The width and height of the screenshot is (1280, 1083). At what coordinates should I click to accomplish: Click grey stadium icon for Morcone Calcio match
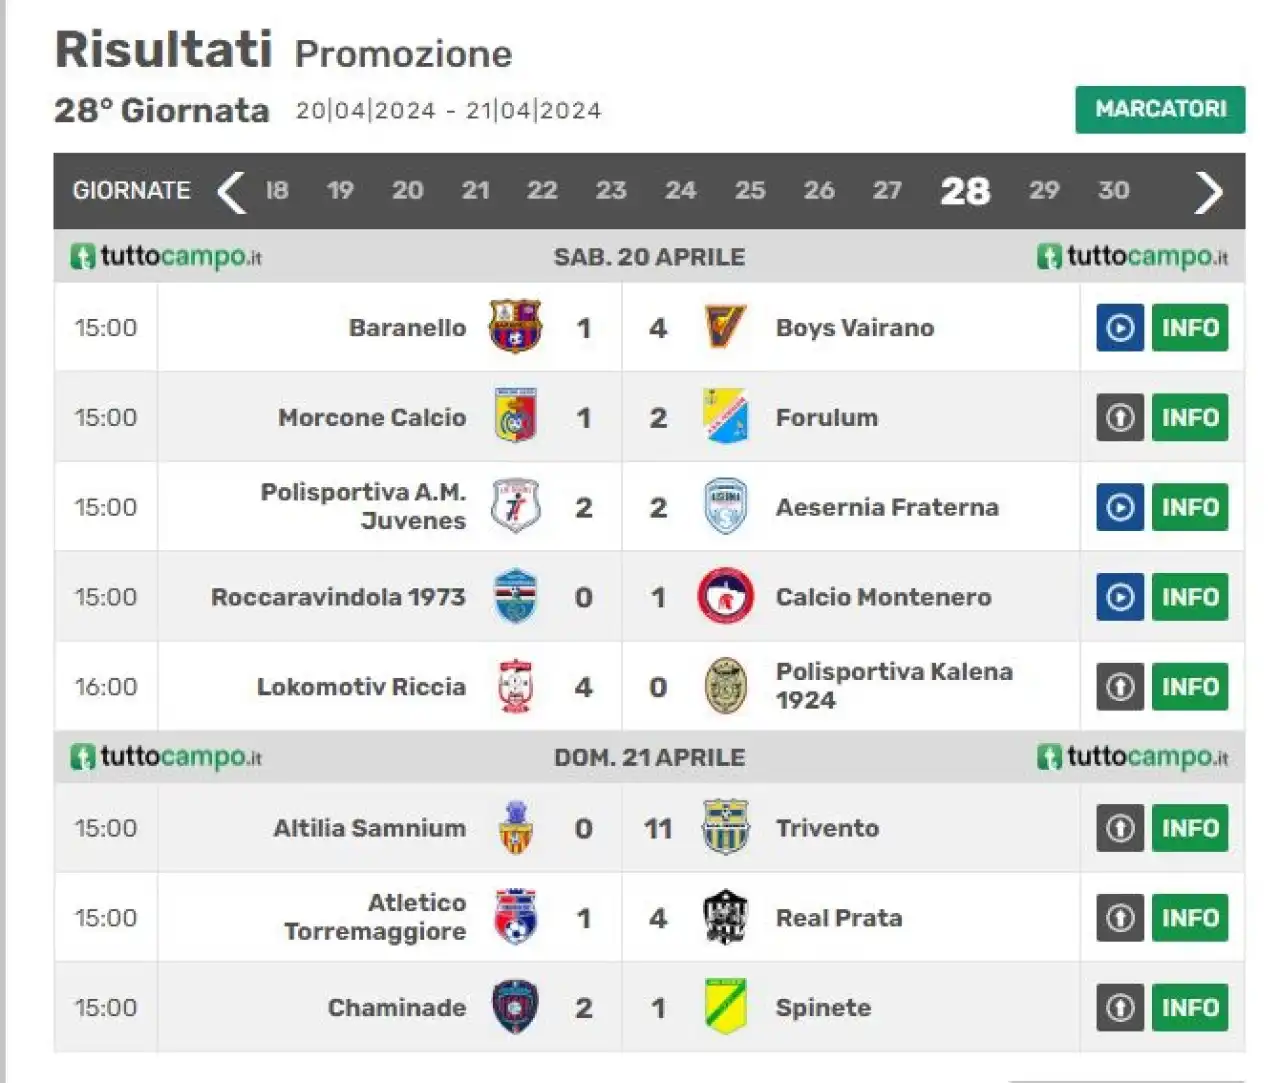click(1120, 417)
